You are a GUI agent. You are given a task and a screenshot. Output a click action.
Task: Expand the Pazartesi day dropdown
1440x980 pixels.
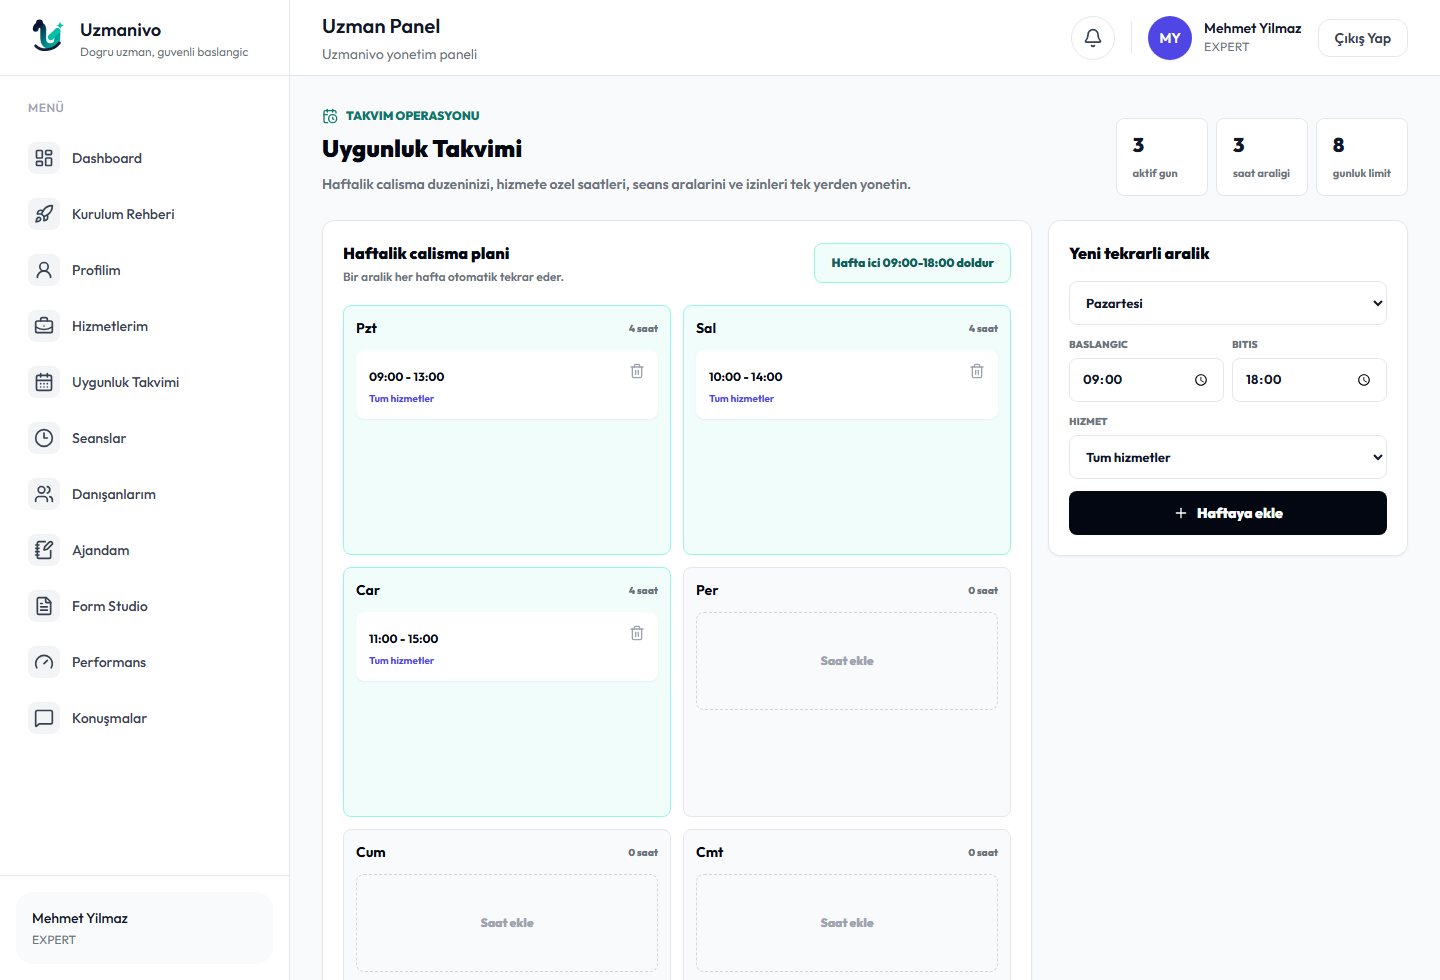click(x=1228, y=303)
